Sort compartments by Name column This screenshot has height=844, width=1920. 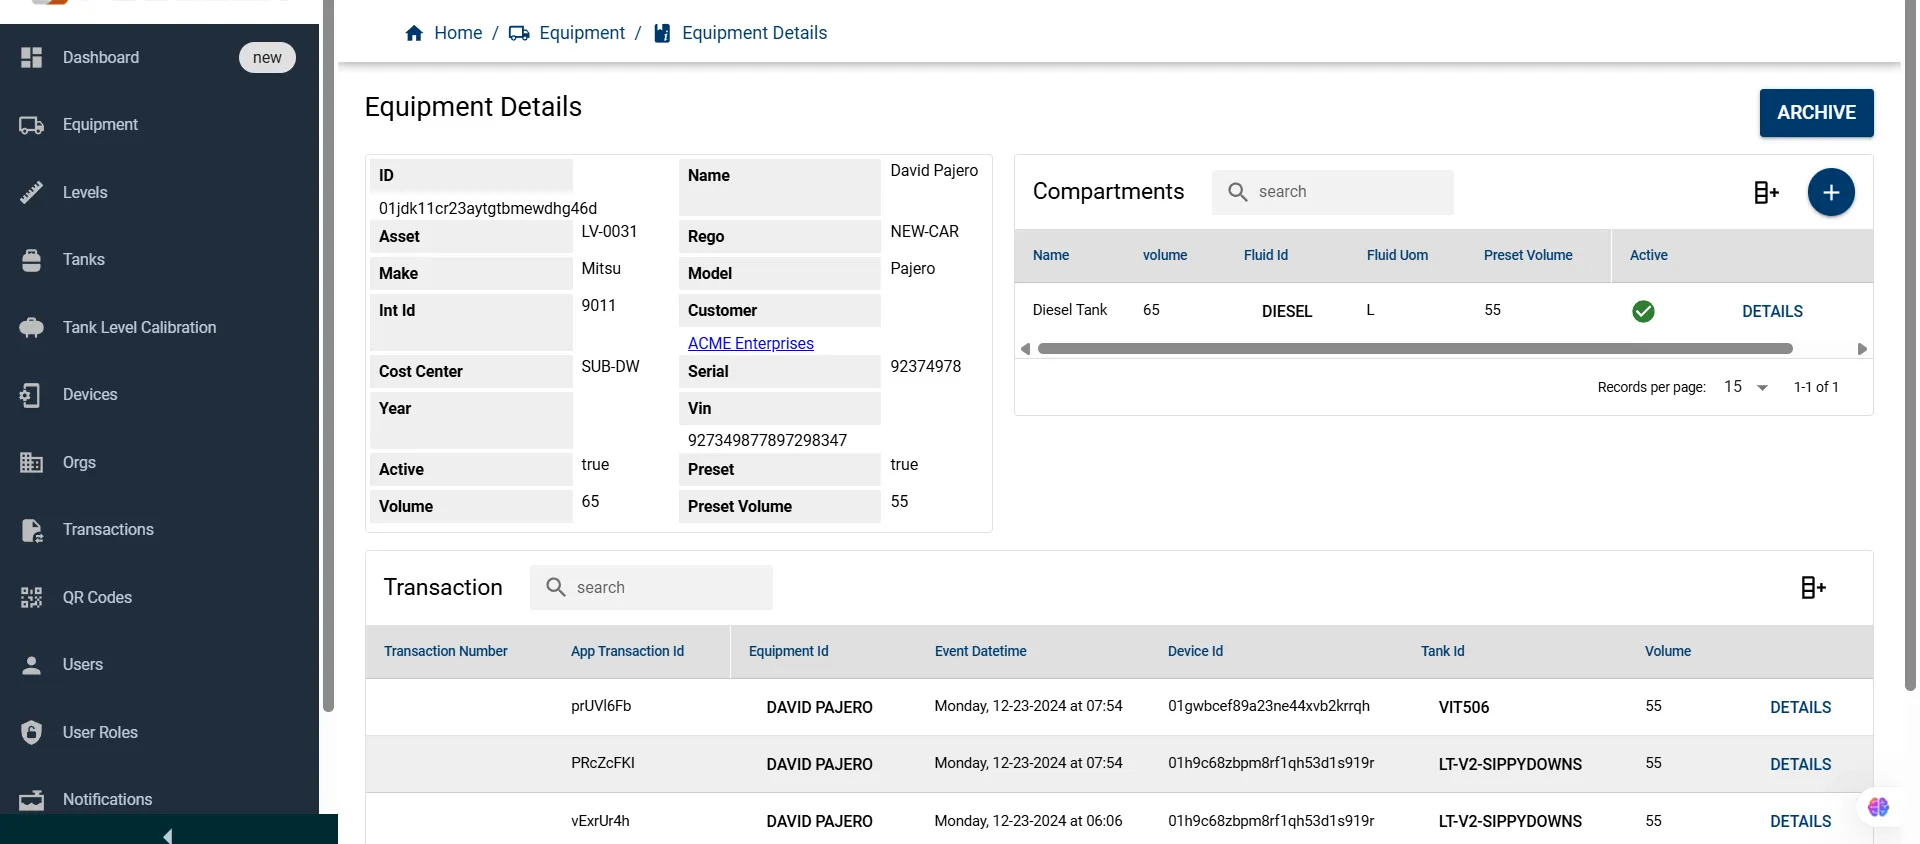coord(1051,256)
